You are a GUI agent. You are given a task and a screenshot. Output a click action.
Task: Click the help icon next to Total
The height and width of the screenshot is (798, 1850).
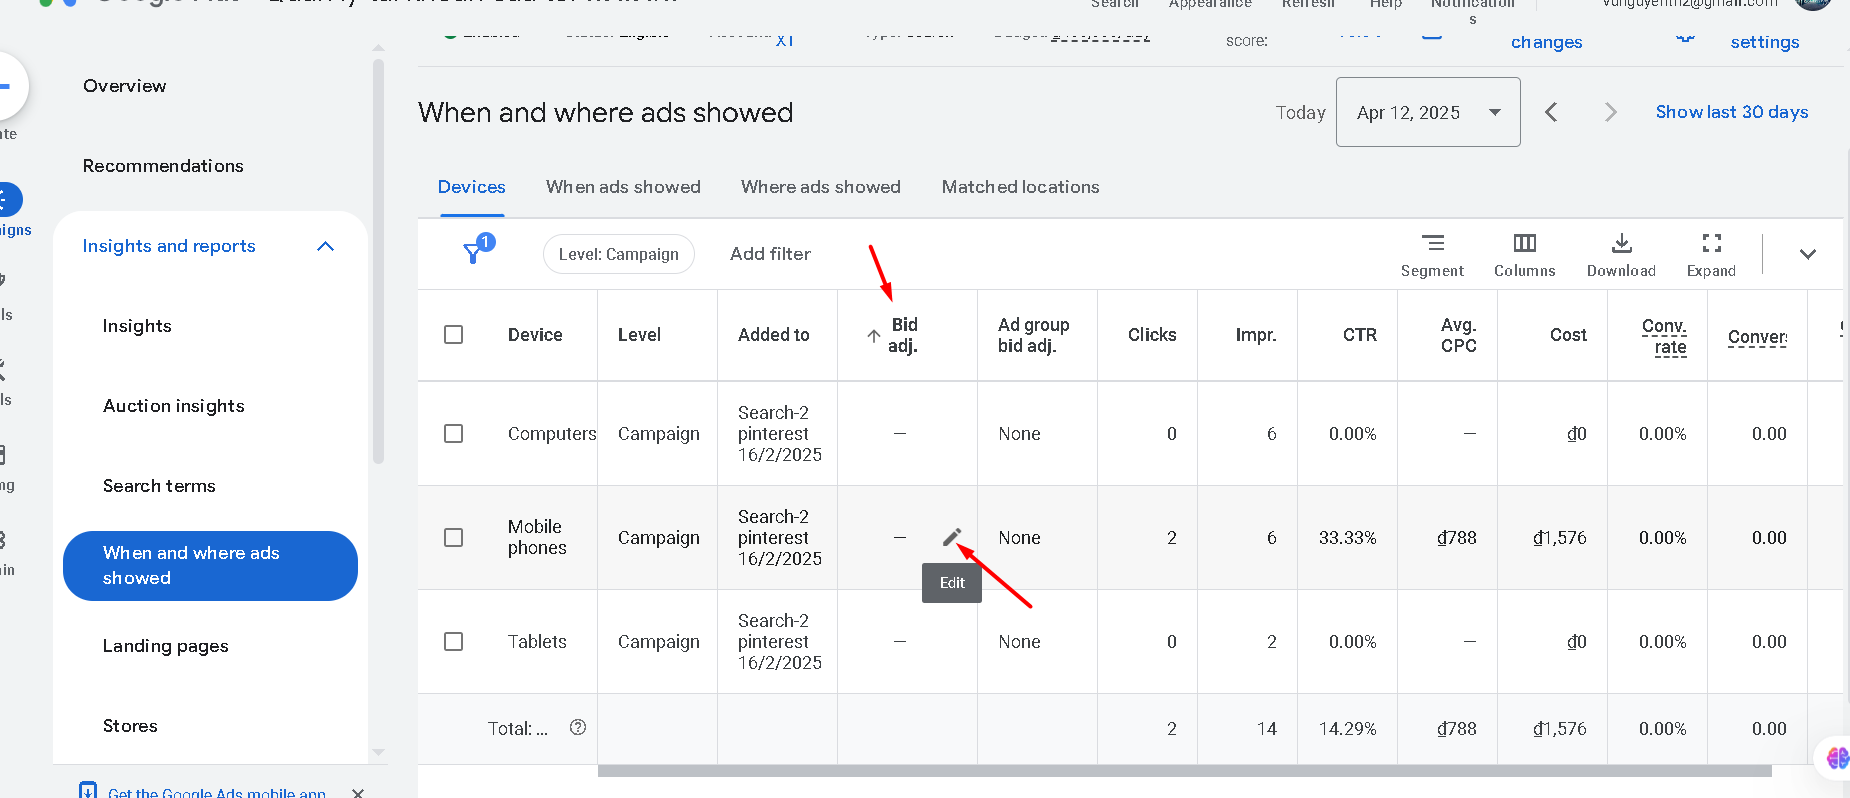coord(578,727)
